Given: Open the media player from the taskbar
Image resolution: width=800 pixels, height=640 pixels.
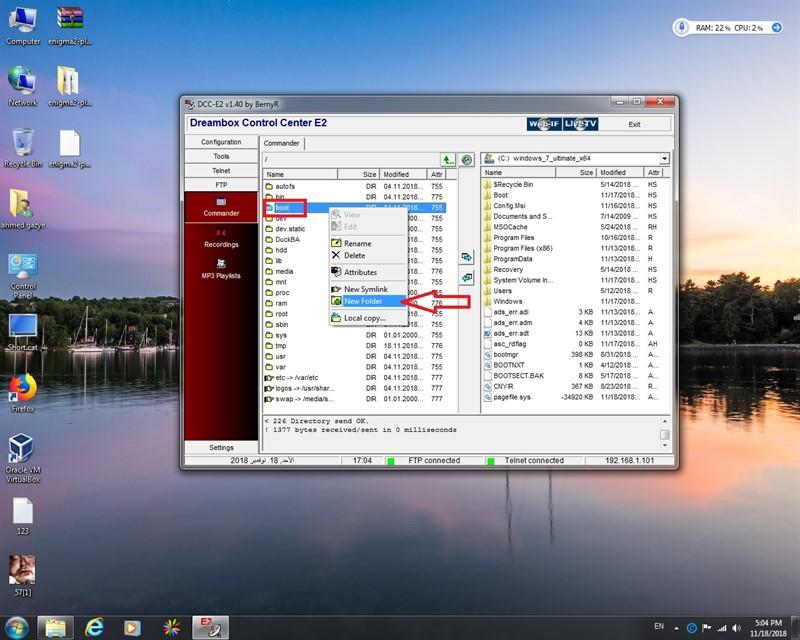Looking at the screenshot, I should click(132, 628).
